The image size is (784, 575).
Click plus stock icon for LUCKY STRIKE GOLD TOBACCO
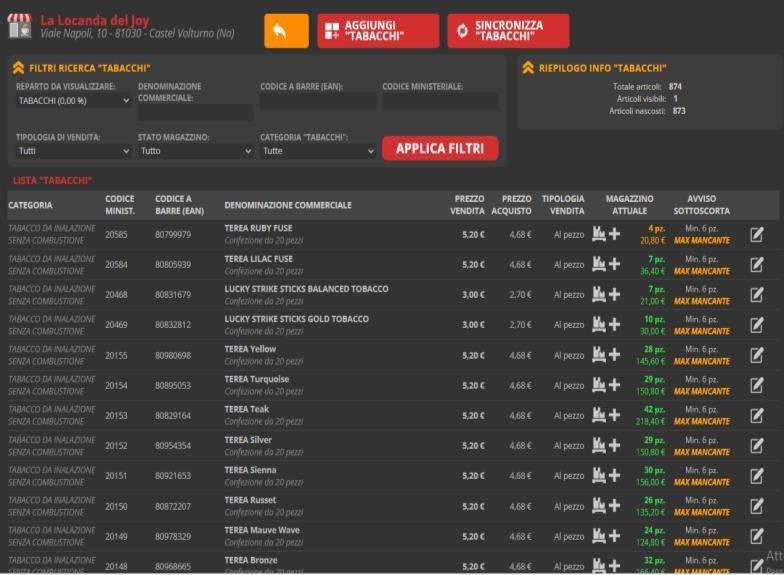[x=614, y=324]
